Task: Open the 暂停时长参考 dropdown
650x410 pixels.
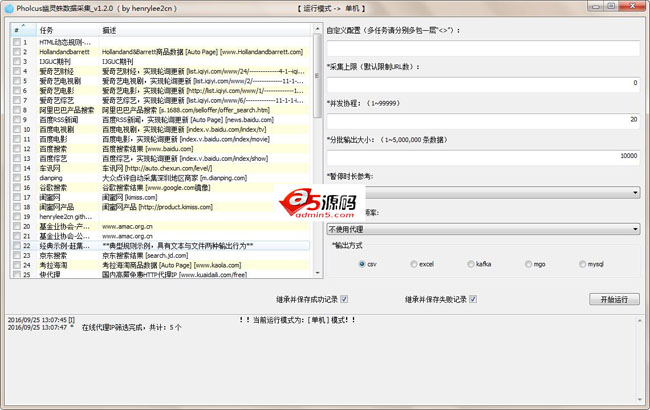Action: (x=483, y=193)
